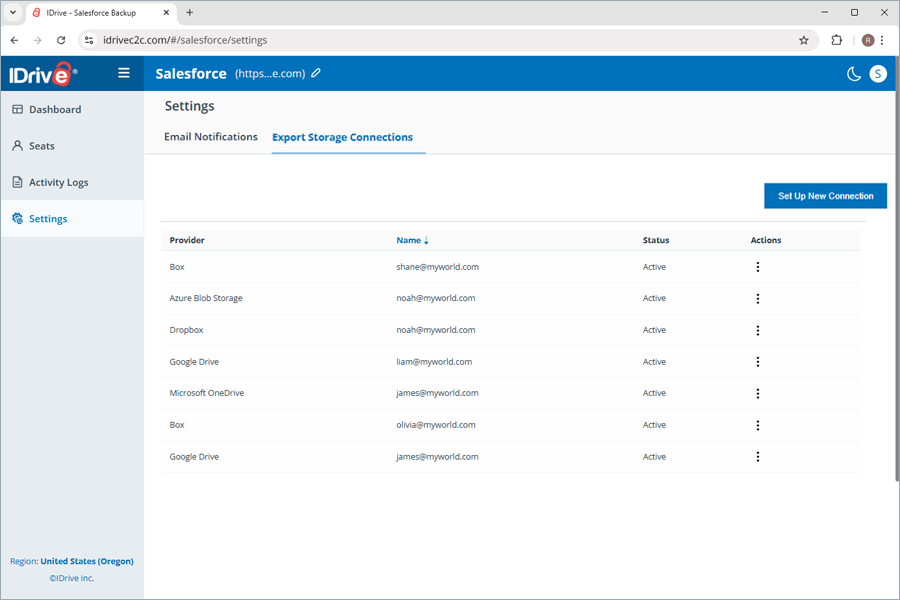Expand actions menu for the Dropbox connection
This screenshot has height=600, width=900.
pyautogui.click(x=758, y=331)
